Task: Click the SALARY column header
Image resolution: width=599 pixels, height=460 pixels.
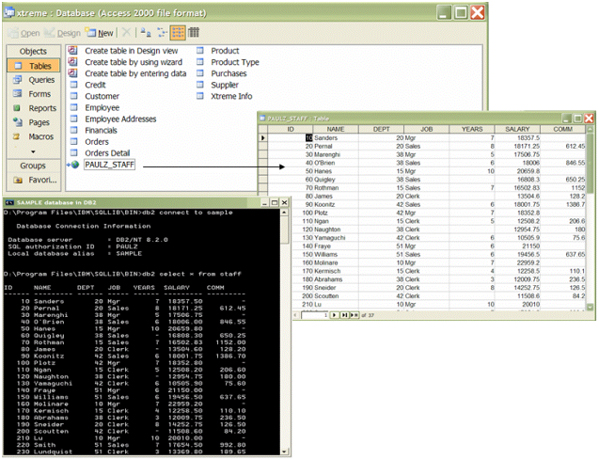Action: tap(517, 129)
